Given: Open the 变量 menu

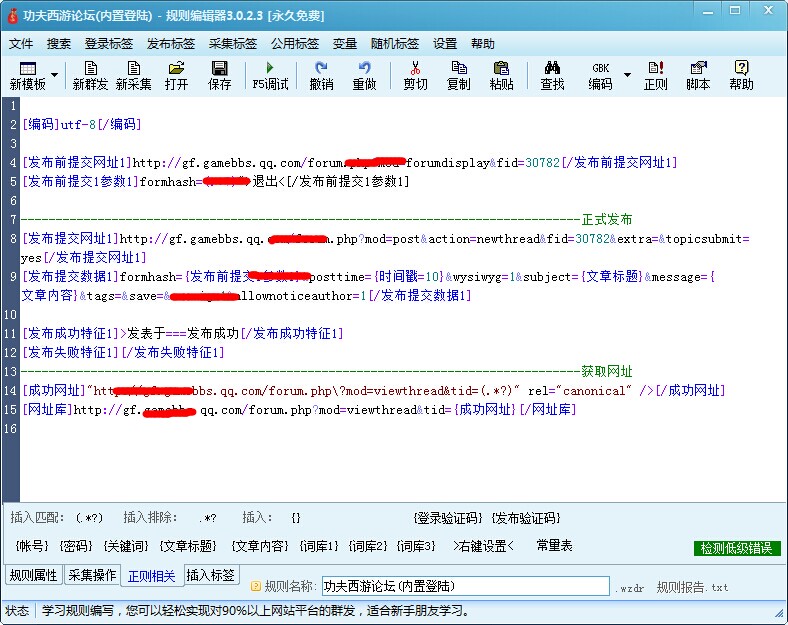Looking at the screenshot, I should [345, 44].
